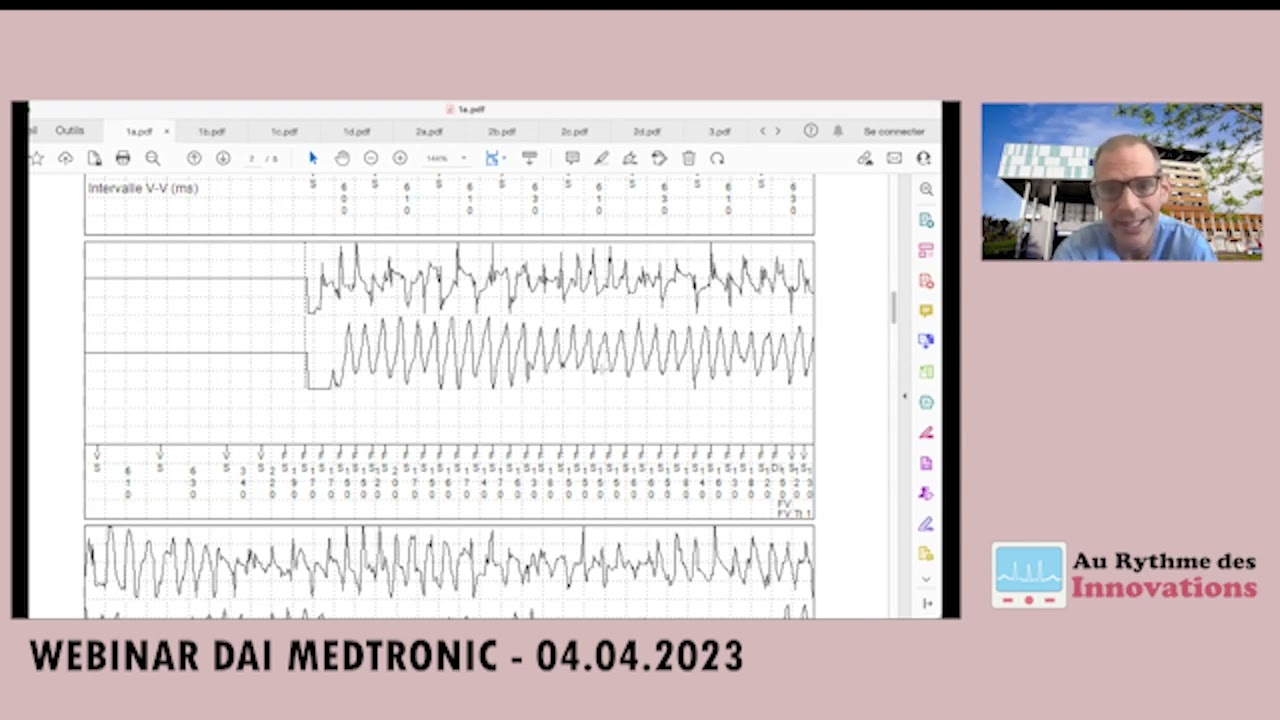Image resolution: width=1280 pixels, height=720 pixels.
Task: Open the blue combine files tool in right panel
Action: click(x=926, y=341)
